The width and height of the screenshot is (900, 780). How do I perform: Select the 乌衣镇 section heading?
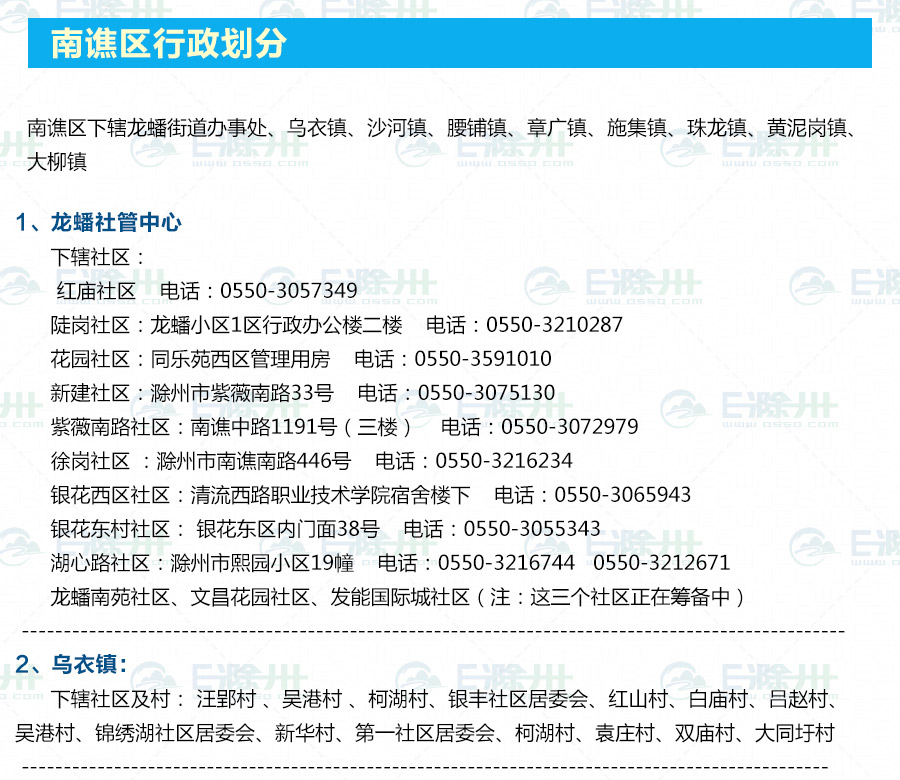89,664
